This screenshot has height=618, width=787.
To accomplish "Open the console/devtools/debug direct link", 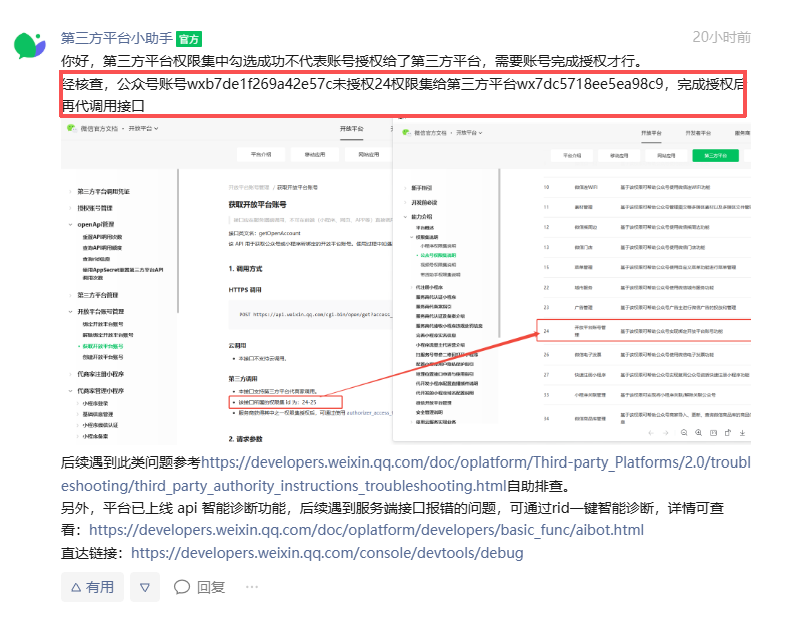I will pos(327,553).
